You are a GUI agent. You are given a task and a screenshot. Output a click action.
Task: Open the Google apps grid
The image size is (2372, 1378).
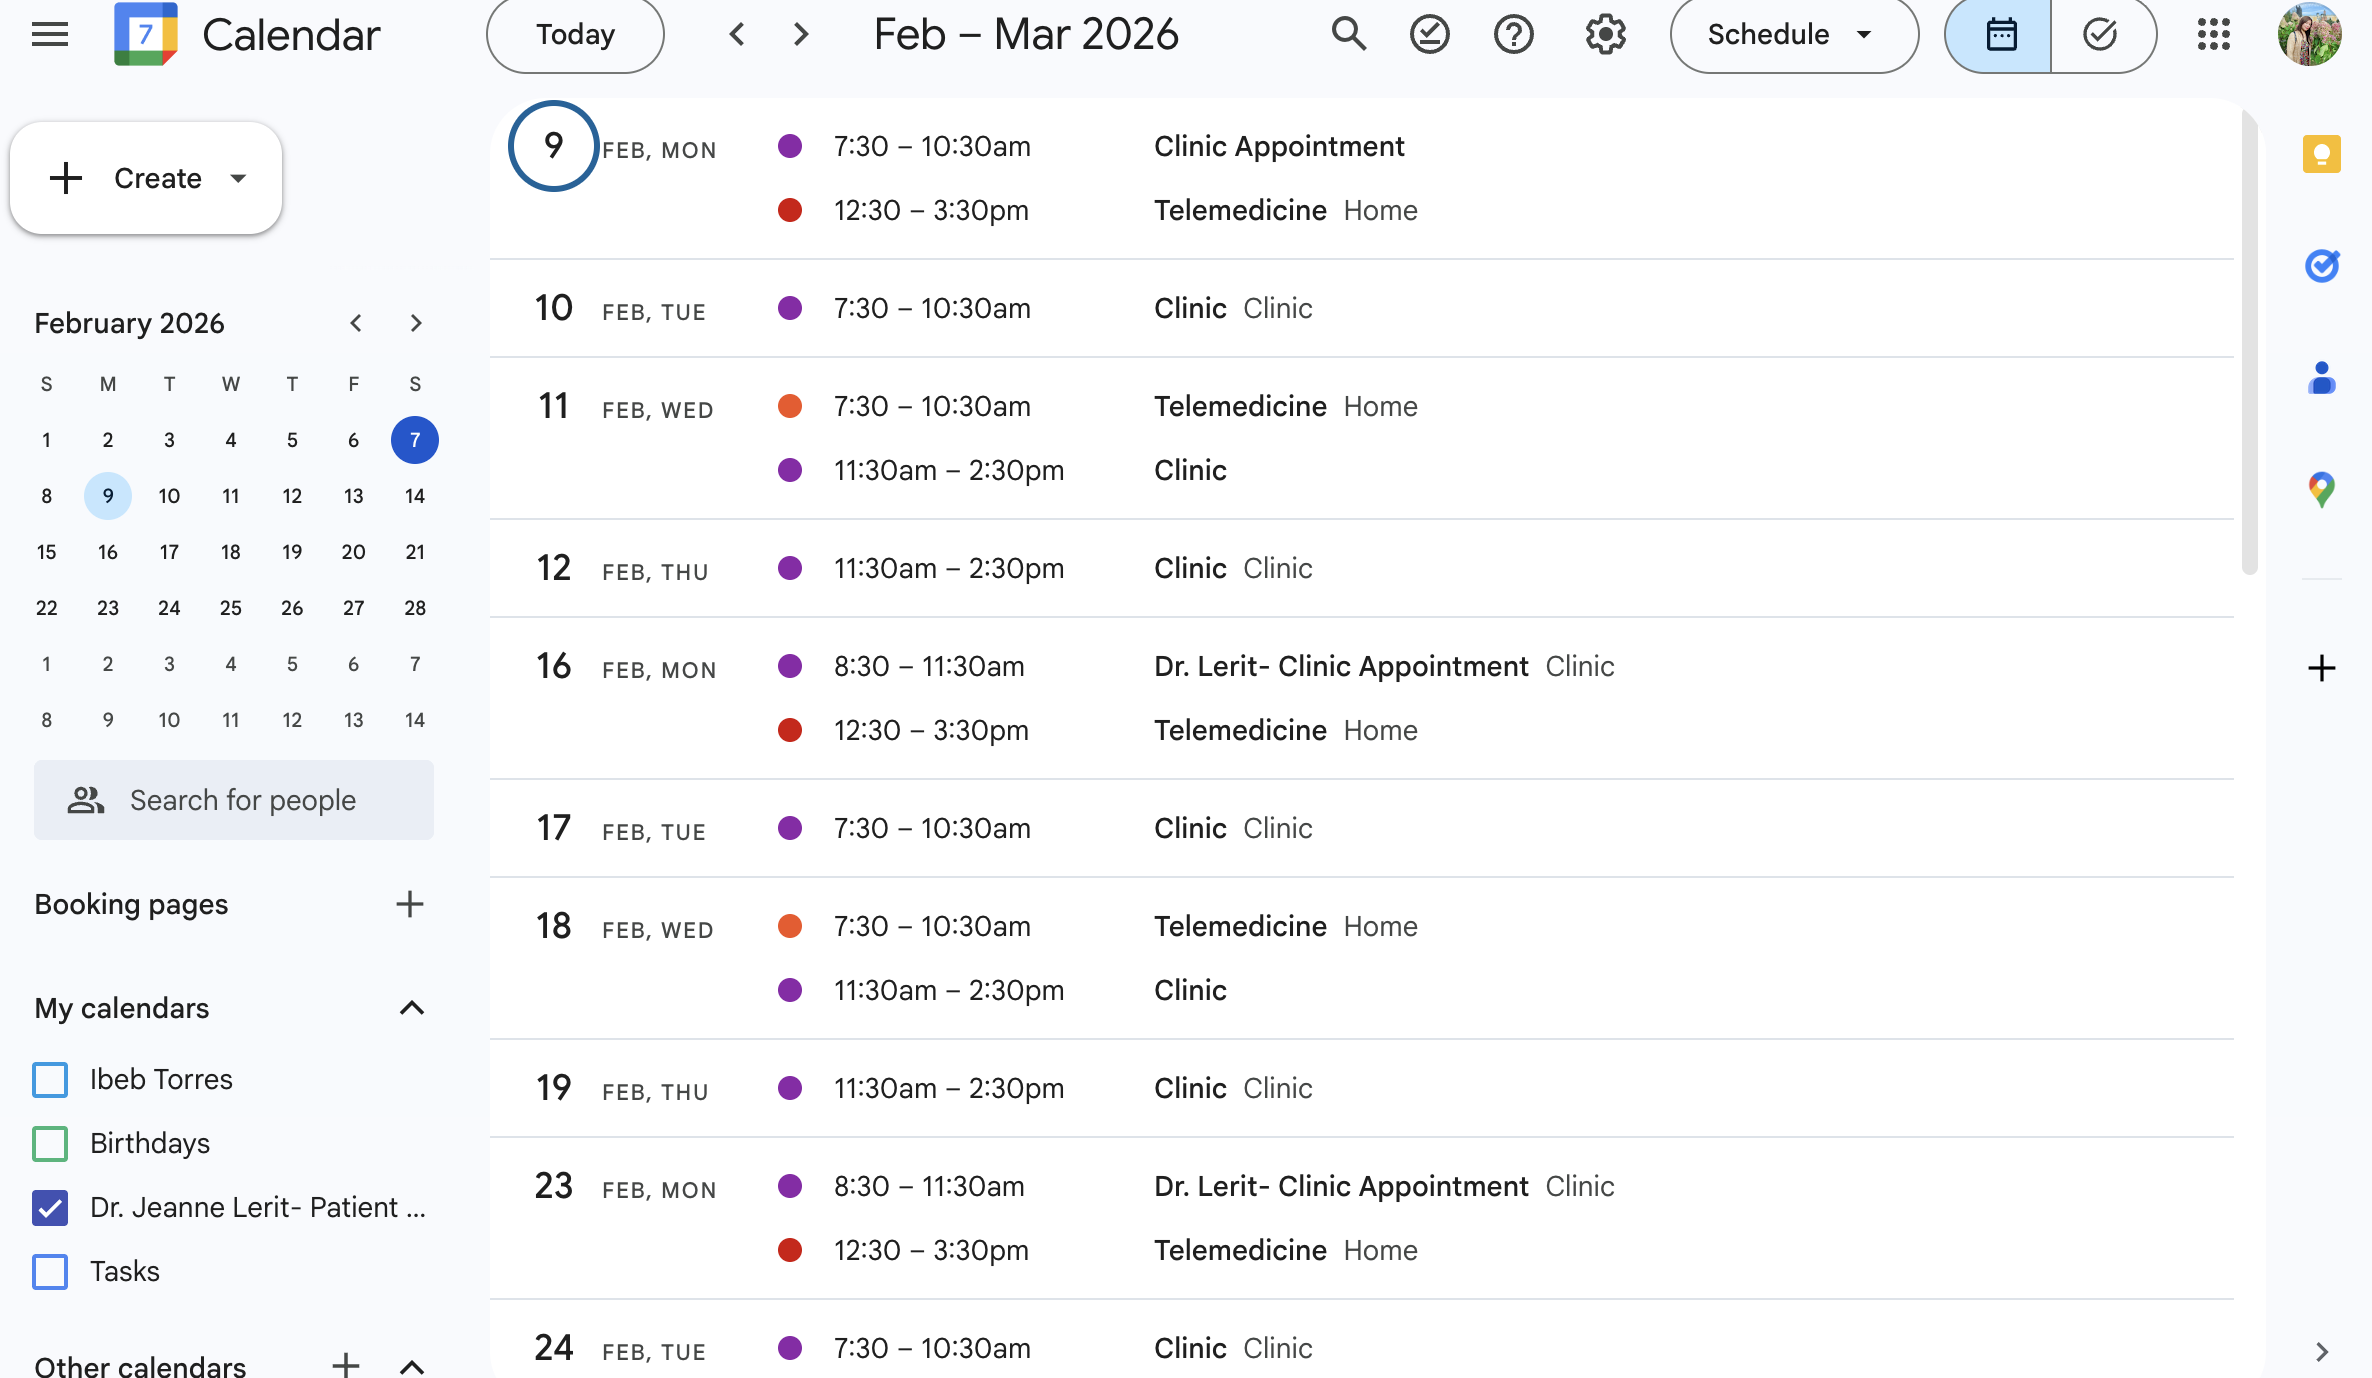pos(2213,35)
